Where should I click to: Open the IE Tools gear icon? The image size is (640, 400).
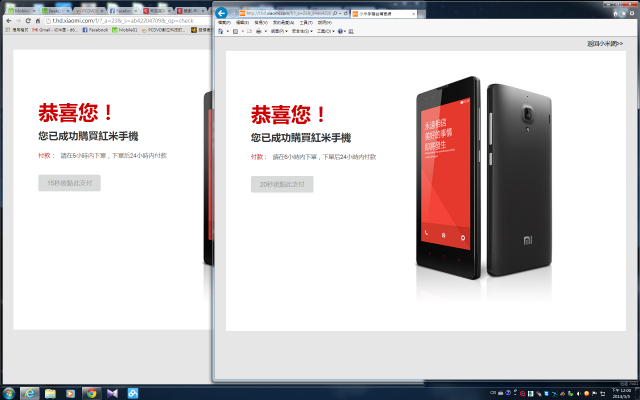point(632,13)
